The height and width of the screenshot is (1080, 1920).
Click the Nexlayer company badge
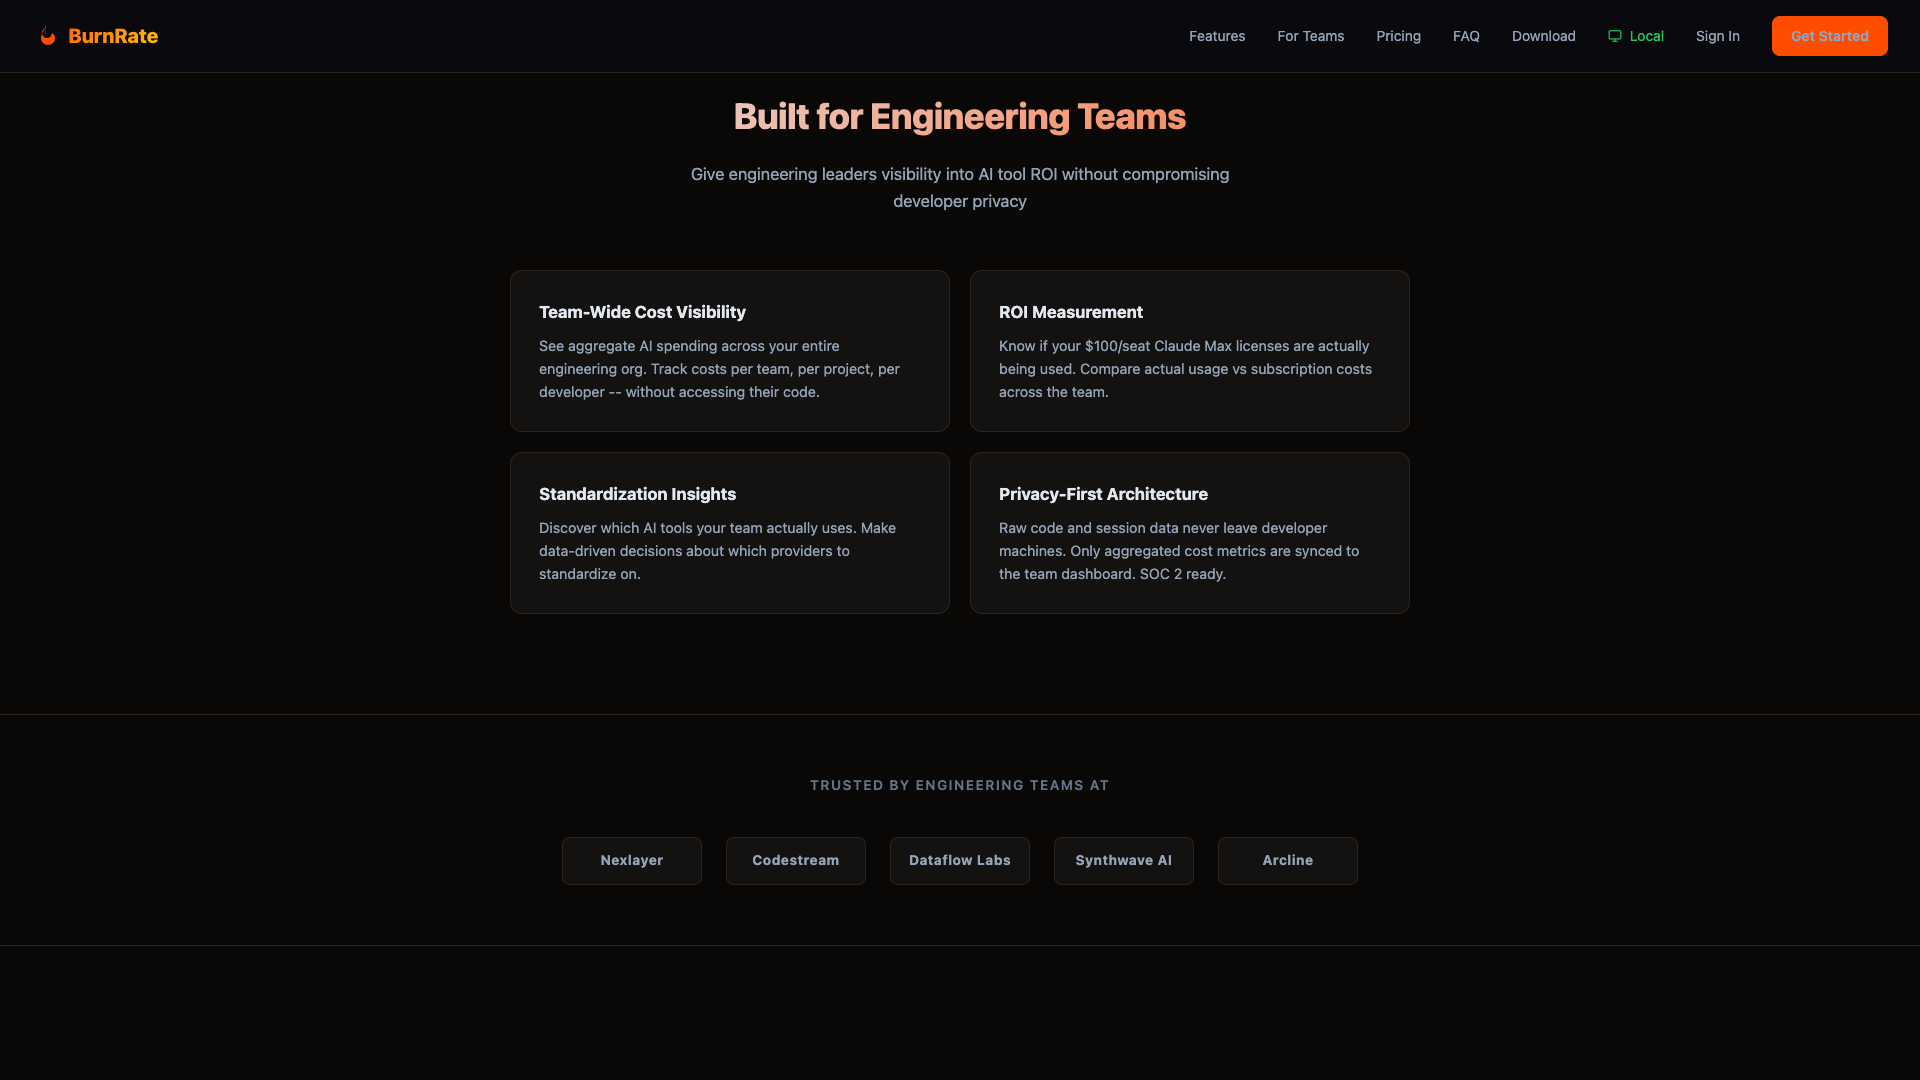tap(631, 860)
